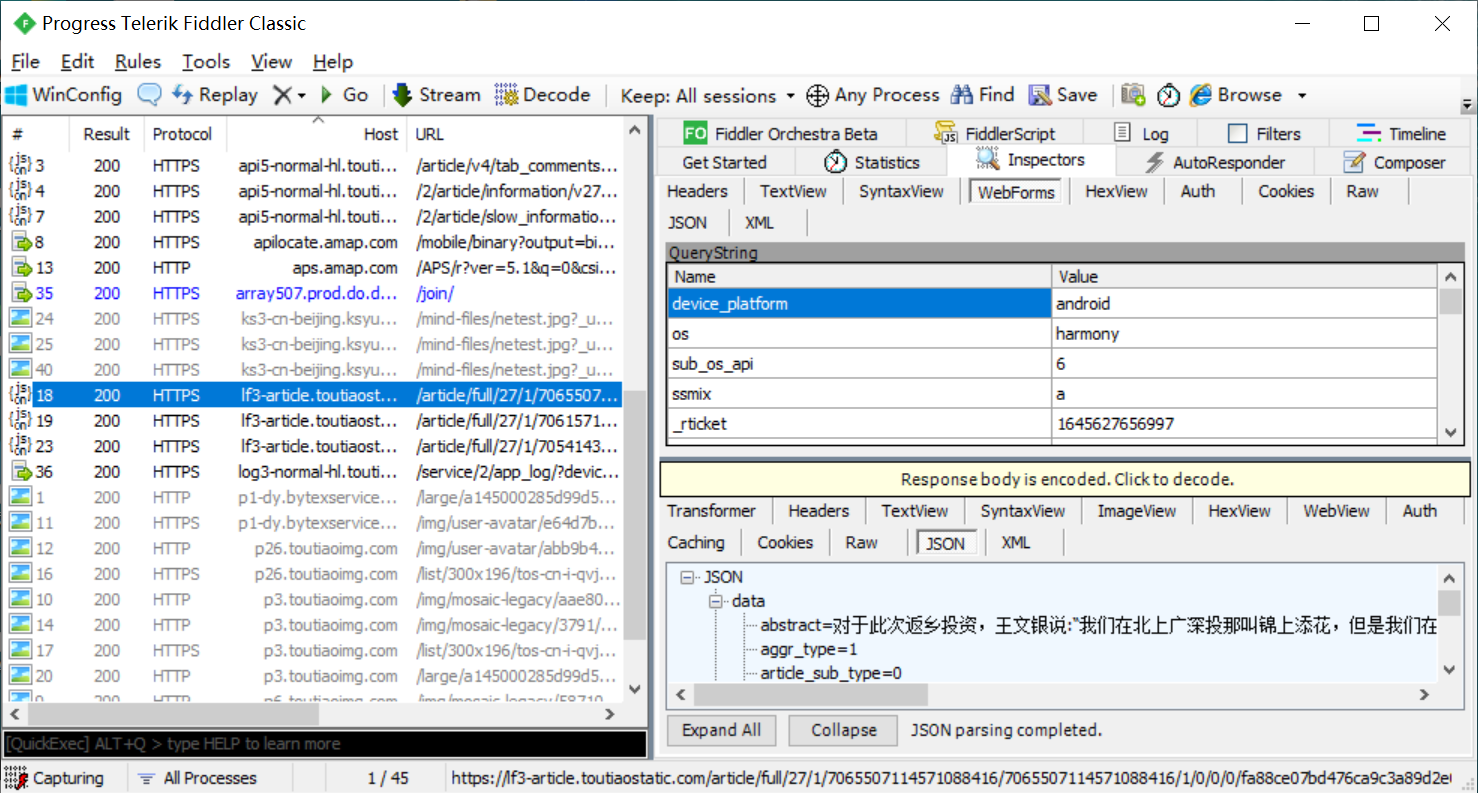
Task: Add a session comment with the bubble icon
Action: click(148, 94)
